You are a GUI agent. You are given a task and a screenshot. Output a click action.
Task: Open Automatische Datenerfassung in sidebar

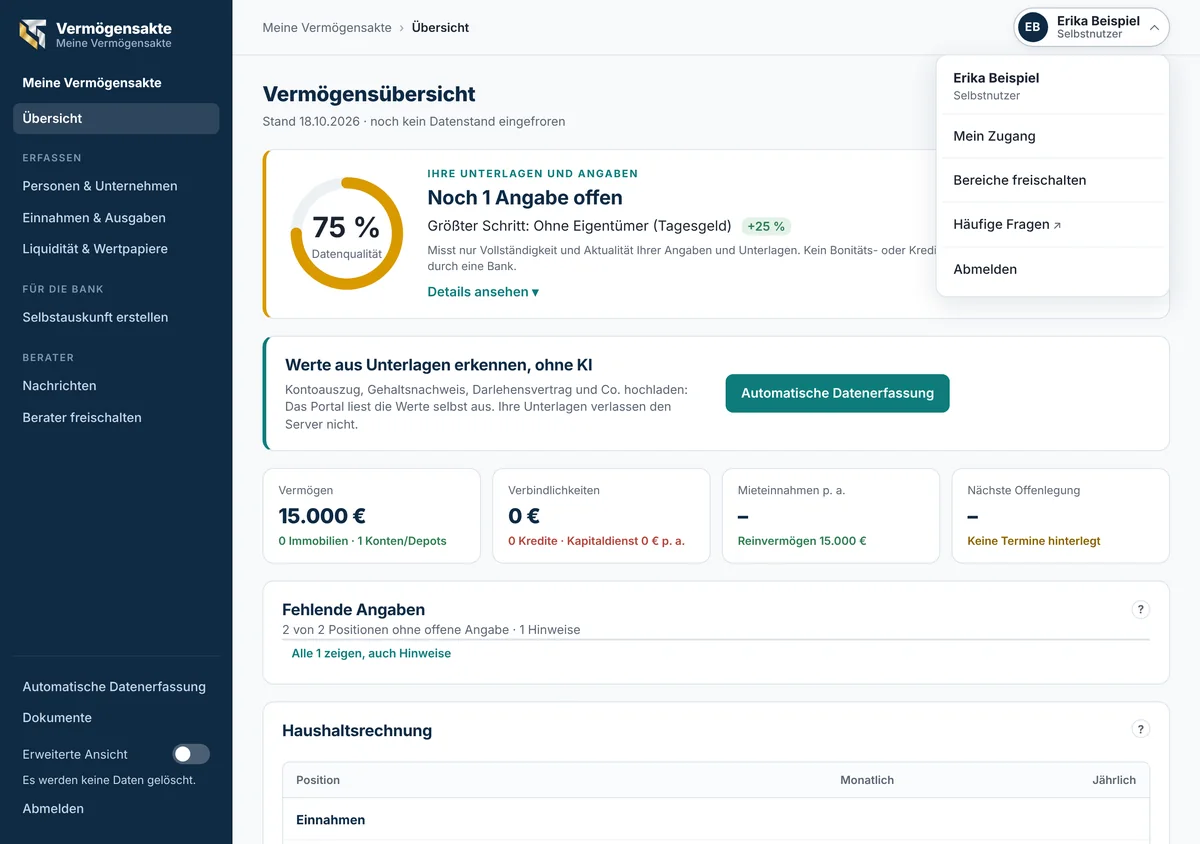(116, 687)
